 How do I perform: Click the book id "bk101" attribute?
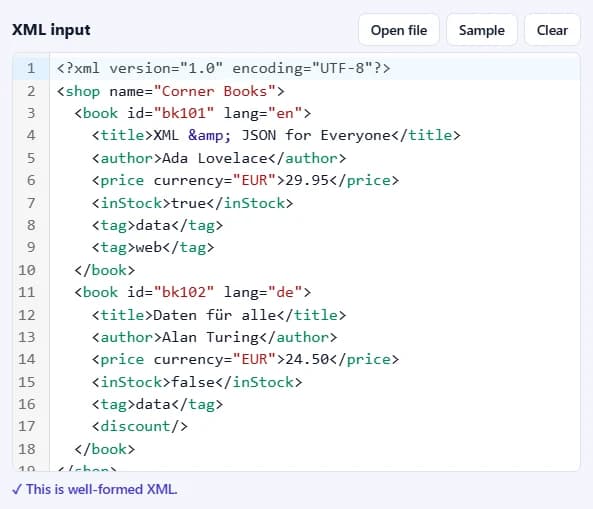171,113
